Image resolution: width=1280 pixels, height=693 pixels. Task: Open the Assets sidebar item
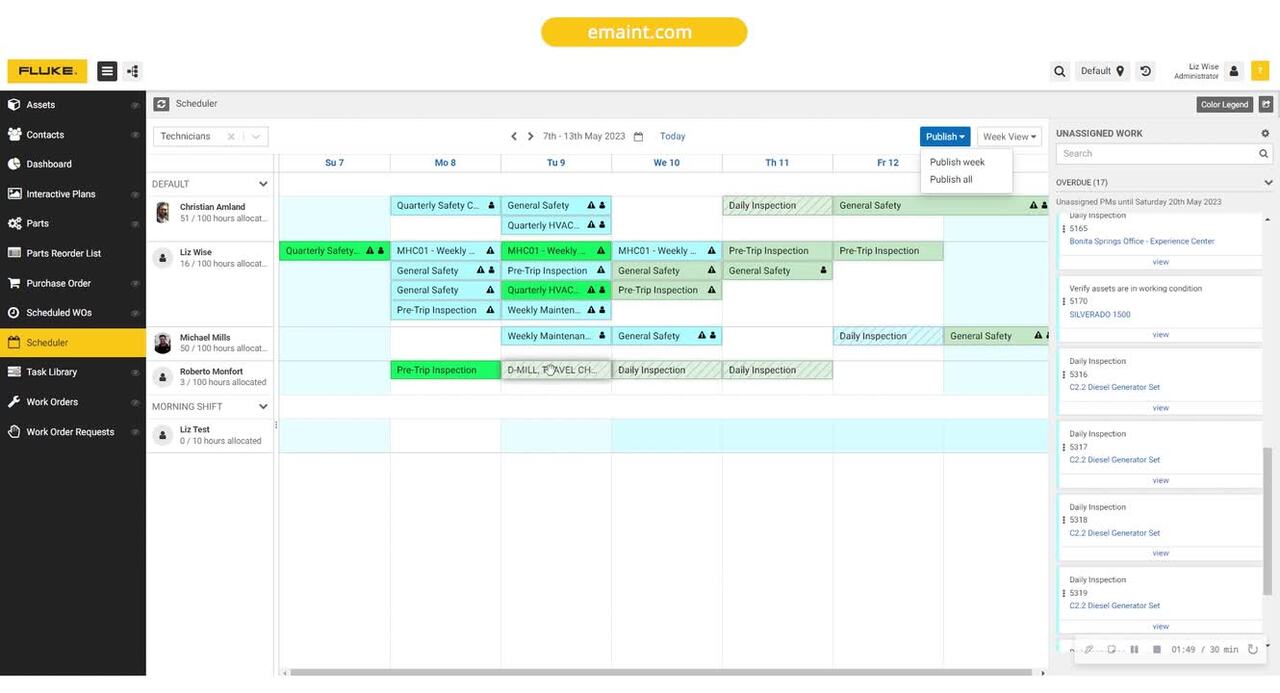click(x=73, y=105)
